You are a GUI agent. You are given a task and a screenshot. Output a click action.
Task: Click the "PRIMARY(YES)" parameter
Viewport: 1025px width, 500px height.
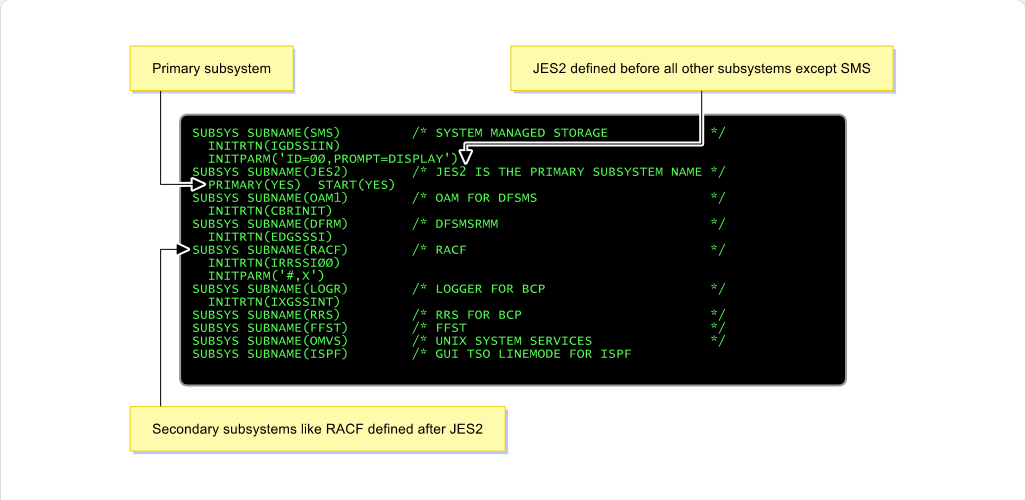point(254,185)
